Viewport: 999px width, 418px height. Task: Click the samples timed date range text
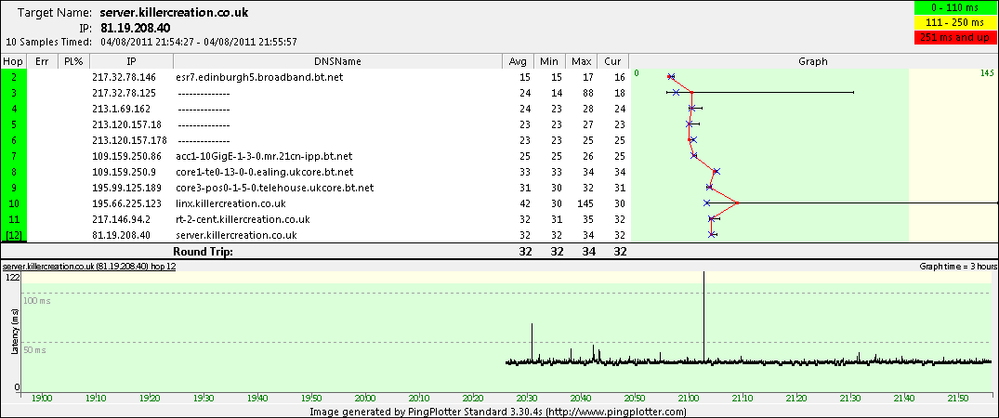coord(199,42)
